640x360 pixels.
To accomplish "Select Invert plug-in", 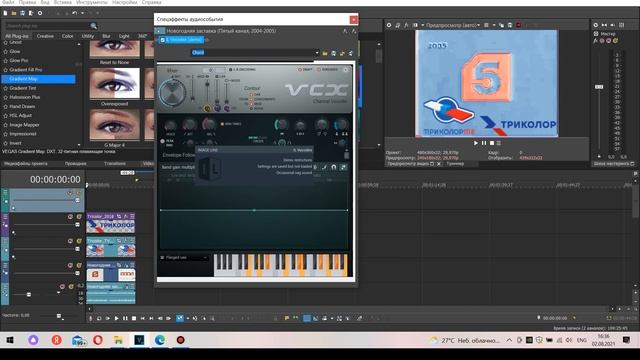I will [16, 143].
